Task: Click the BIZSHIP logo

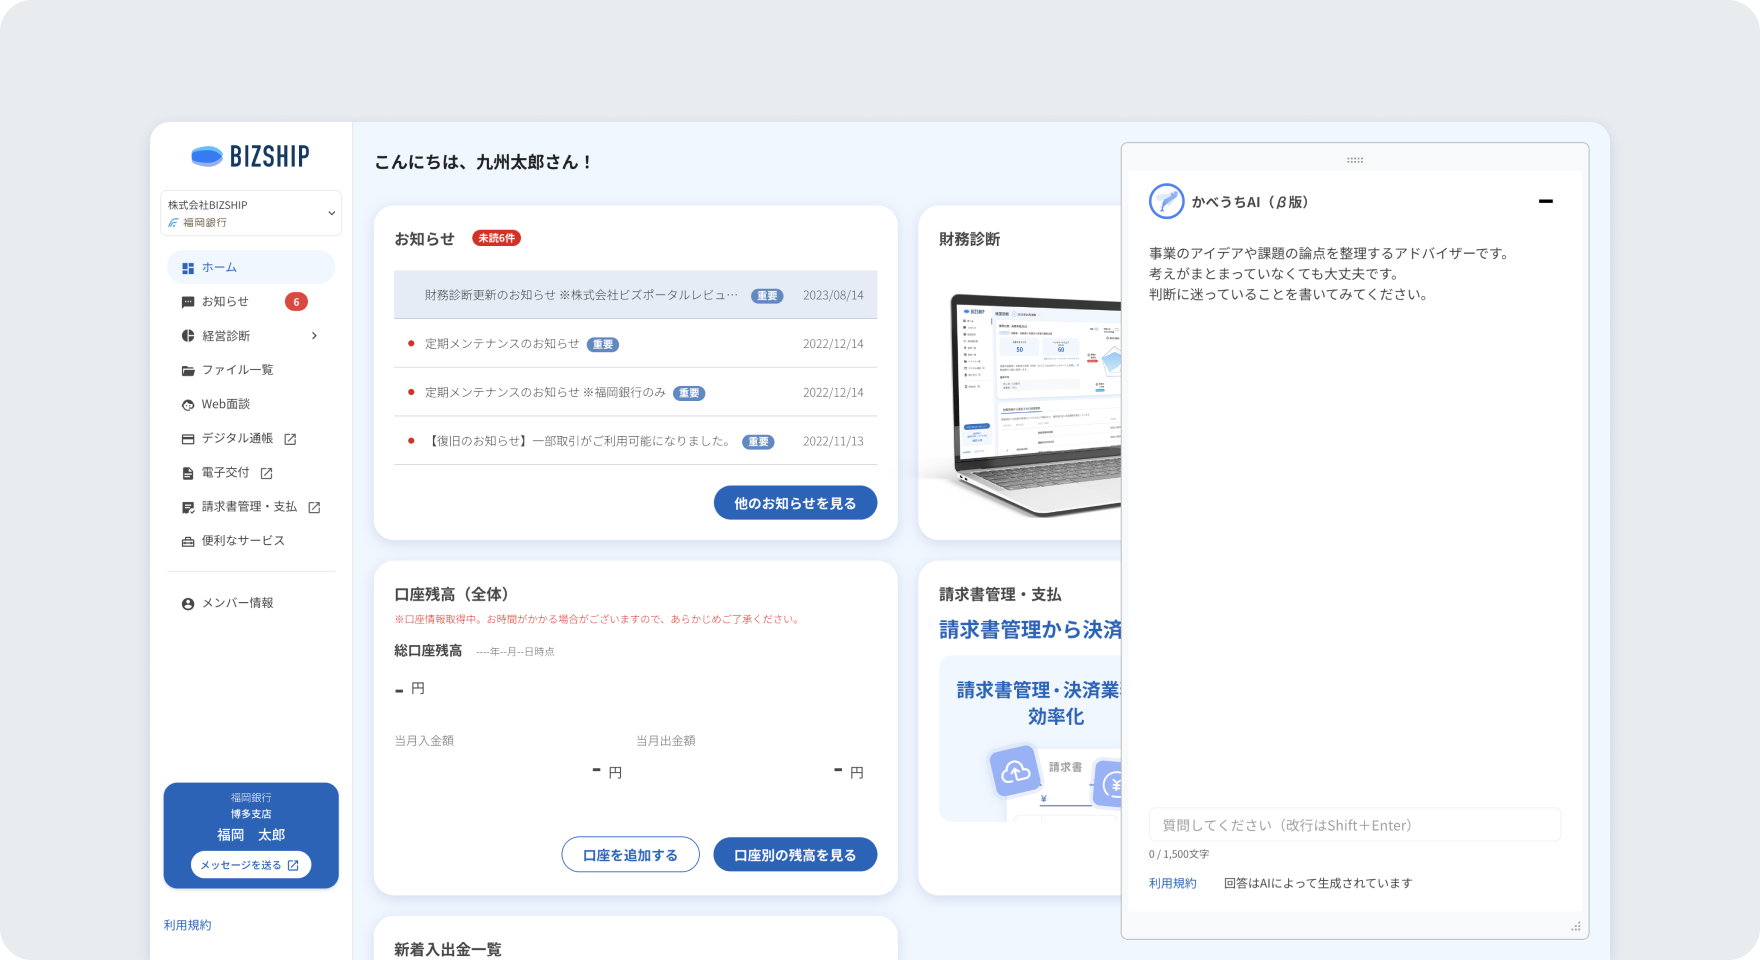Action: pyautogui.click(x=250, y=156)
